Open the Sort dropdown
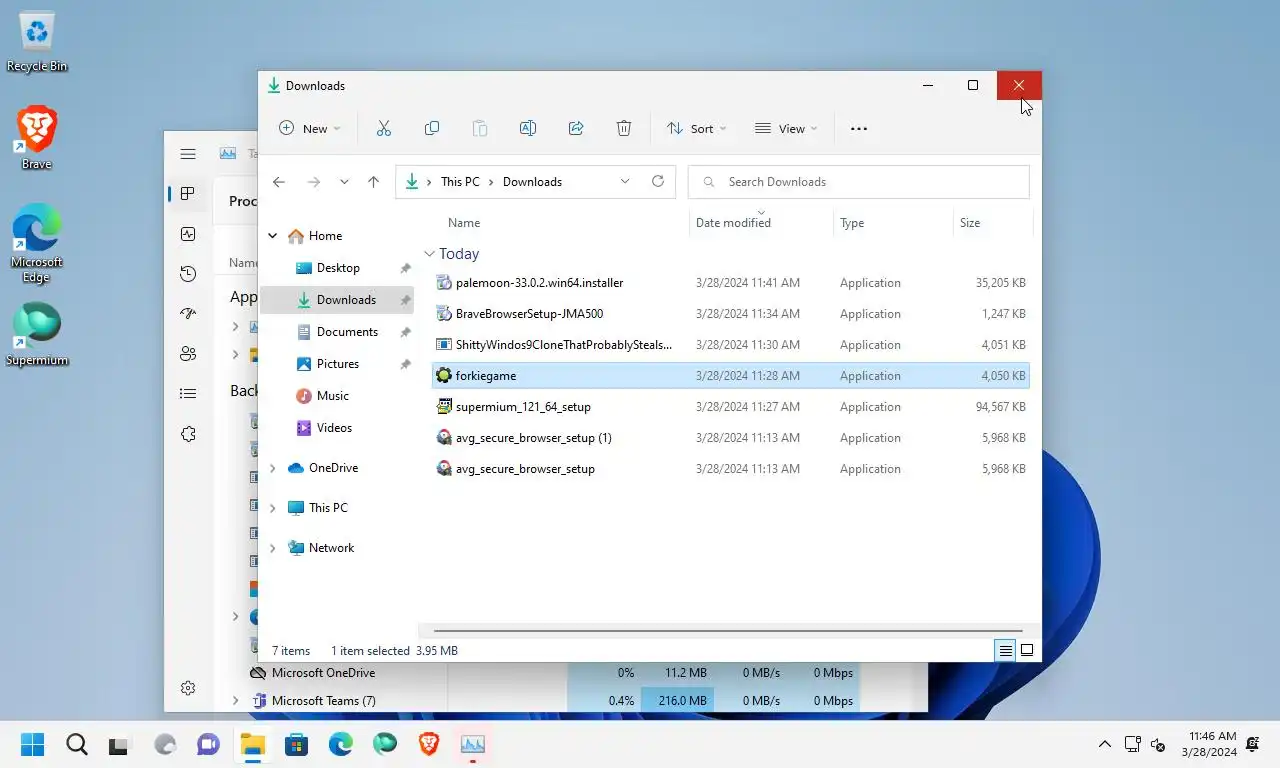 pos(696,128)
